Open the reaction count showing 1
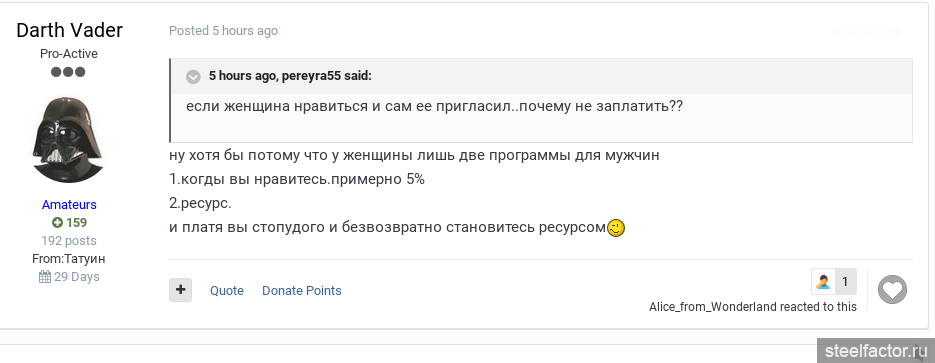 click(x=845, y=281)
